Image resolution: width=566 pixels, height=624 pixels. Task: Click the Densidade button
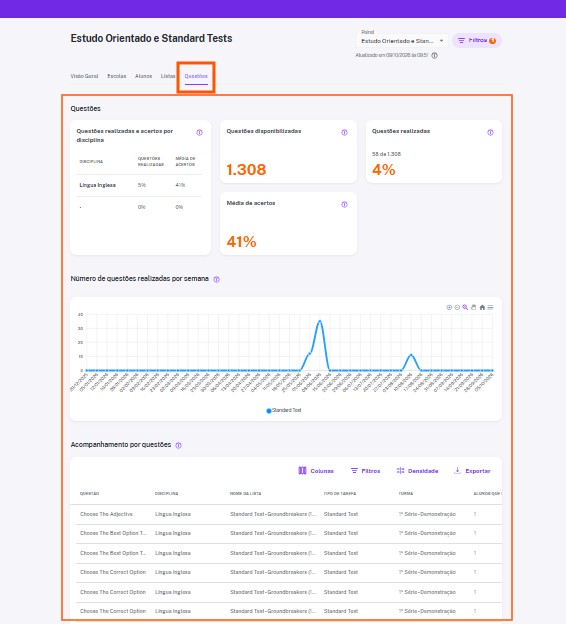pyautogui.click(x=417, y=471)
